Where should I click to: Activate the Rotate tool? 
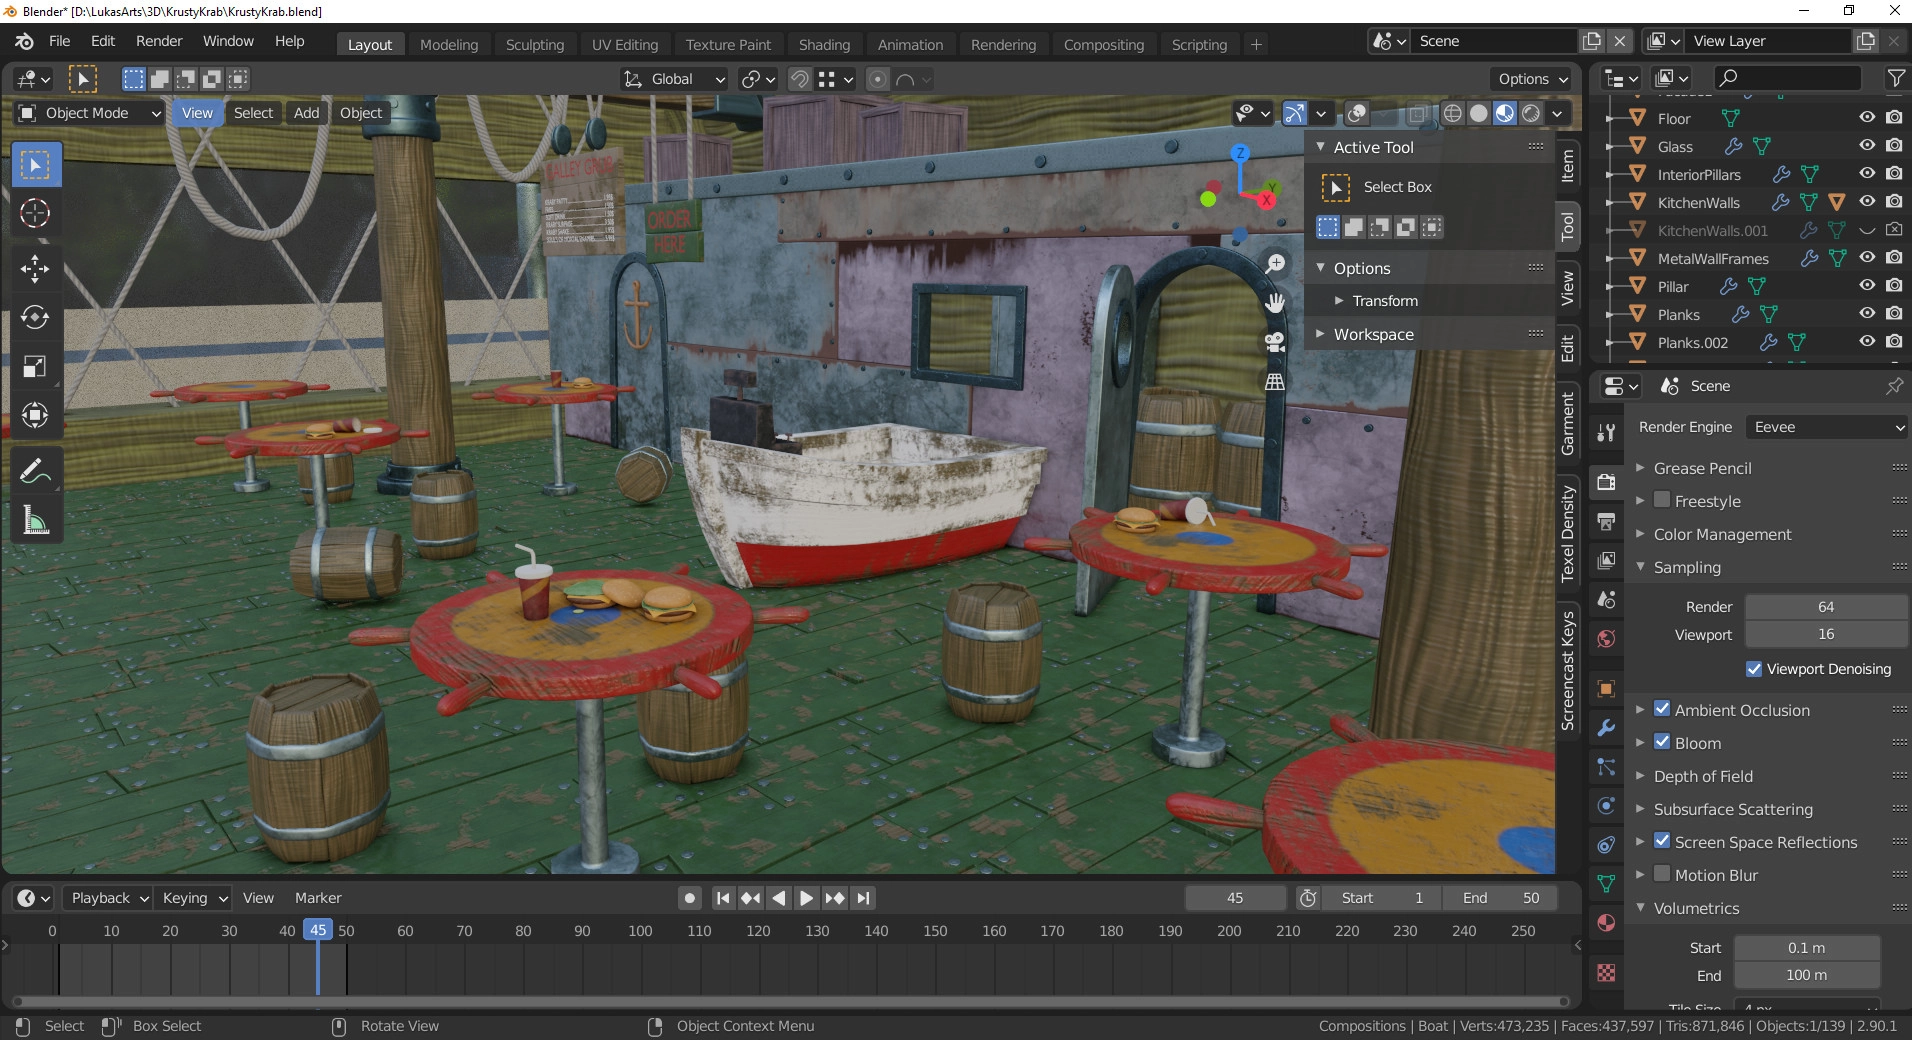point(35,318)
